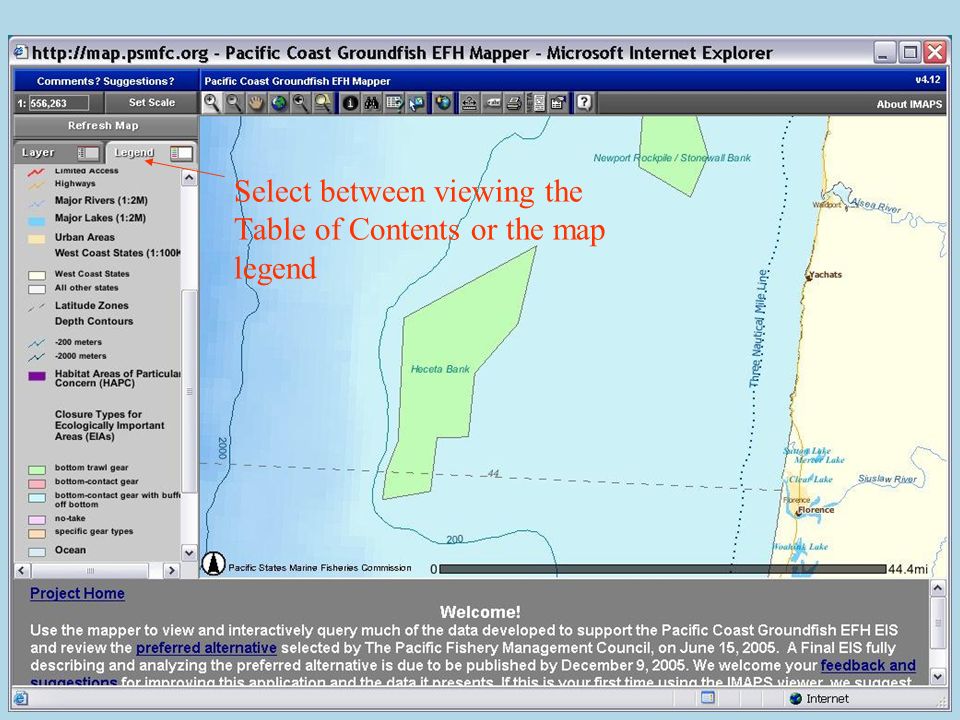
Task: Activate the Pan hand tool
Action: [256, 103]
